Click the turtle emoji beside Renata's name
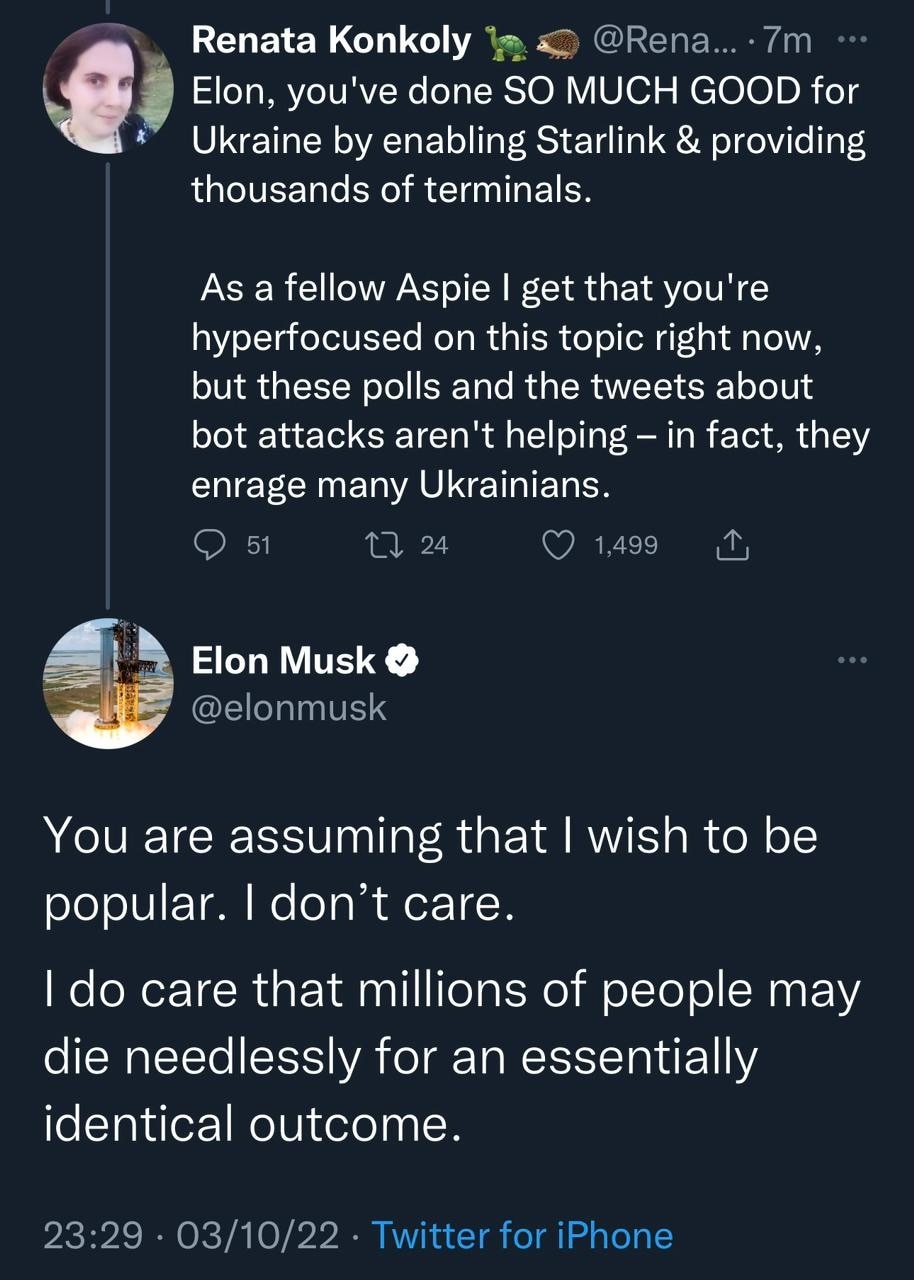The image size is (914, 1280). tap(503, 43)
